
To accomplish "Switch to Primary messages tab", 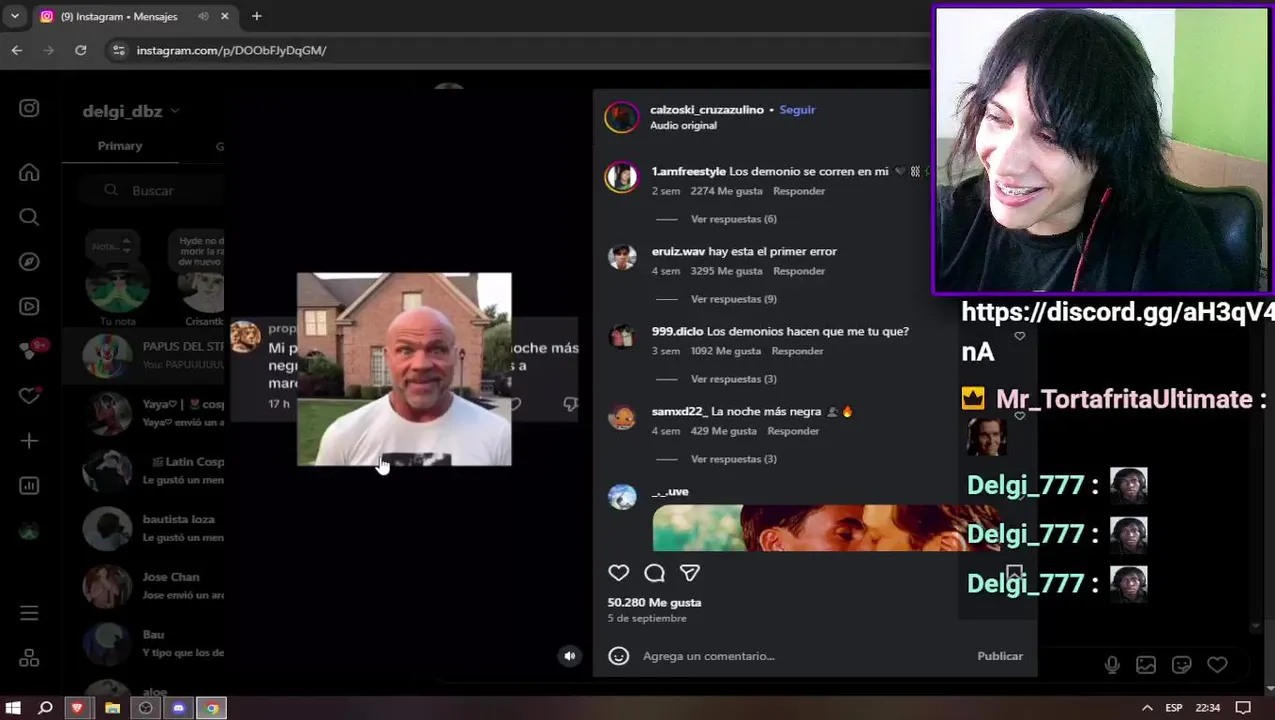I will pyautogui.click(x=120, y=146).
